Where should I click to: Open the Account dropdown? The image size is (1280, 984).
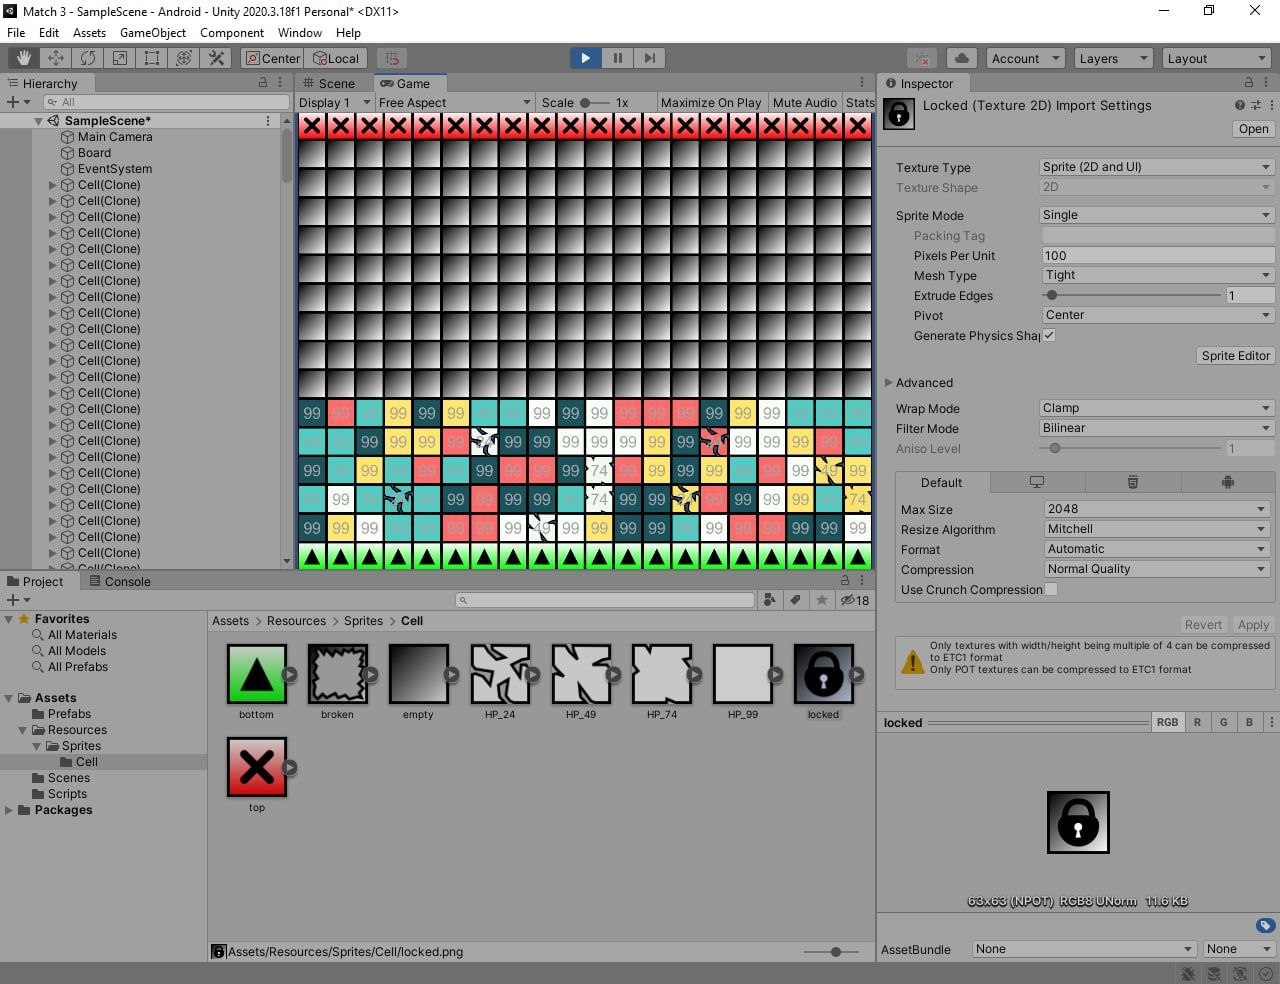point(1025,58)
